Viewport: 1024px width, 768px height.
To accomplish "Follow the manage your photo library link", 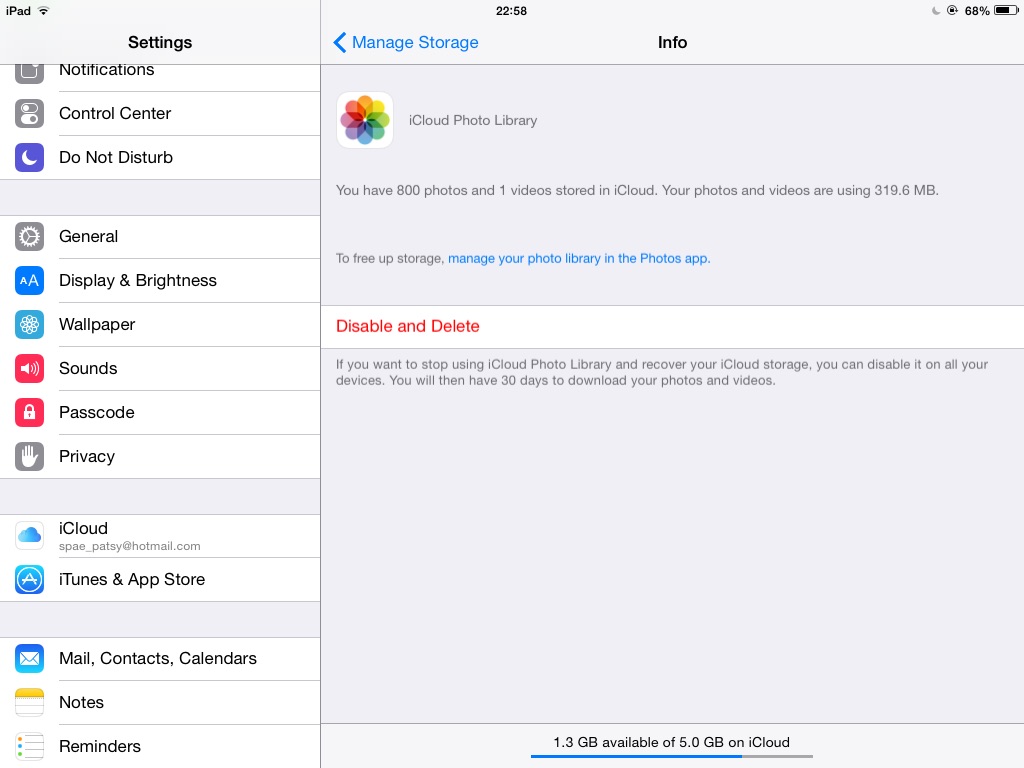I will [579, 259].
